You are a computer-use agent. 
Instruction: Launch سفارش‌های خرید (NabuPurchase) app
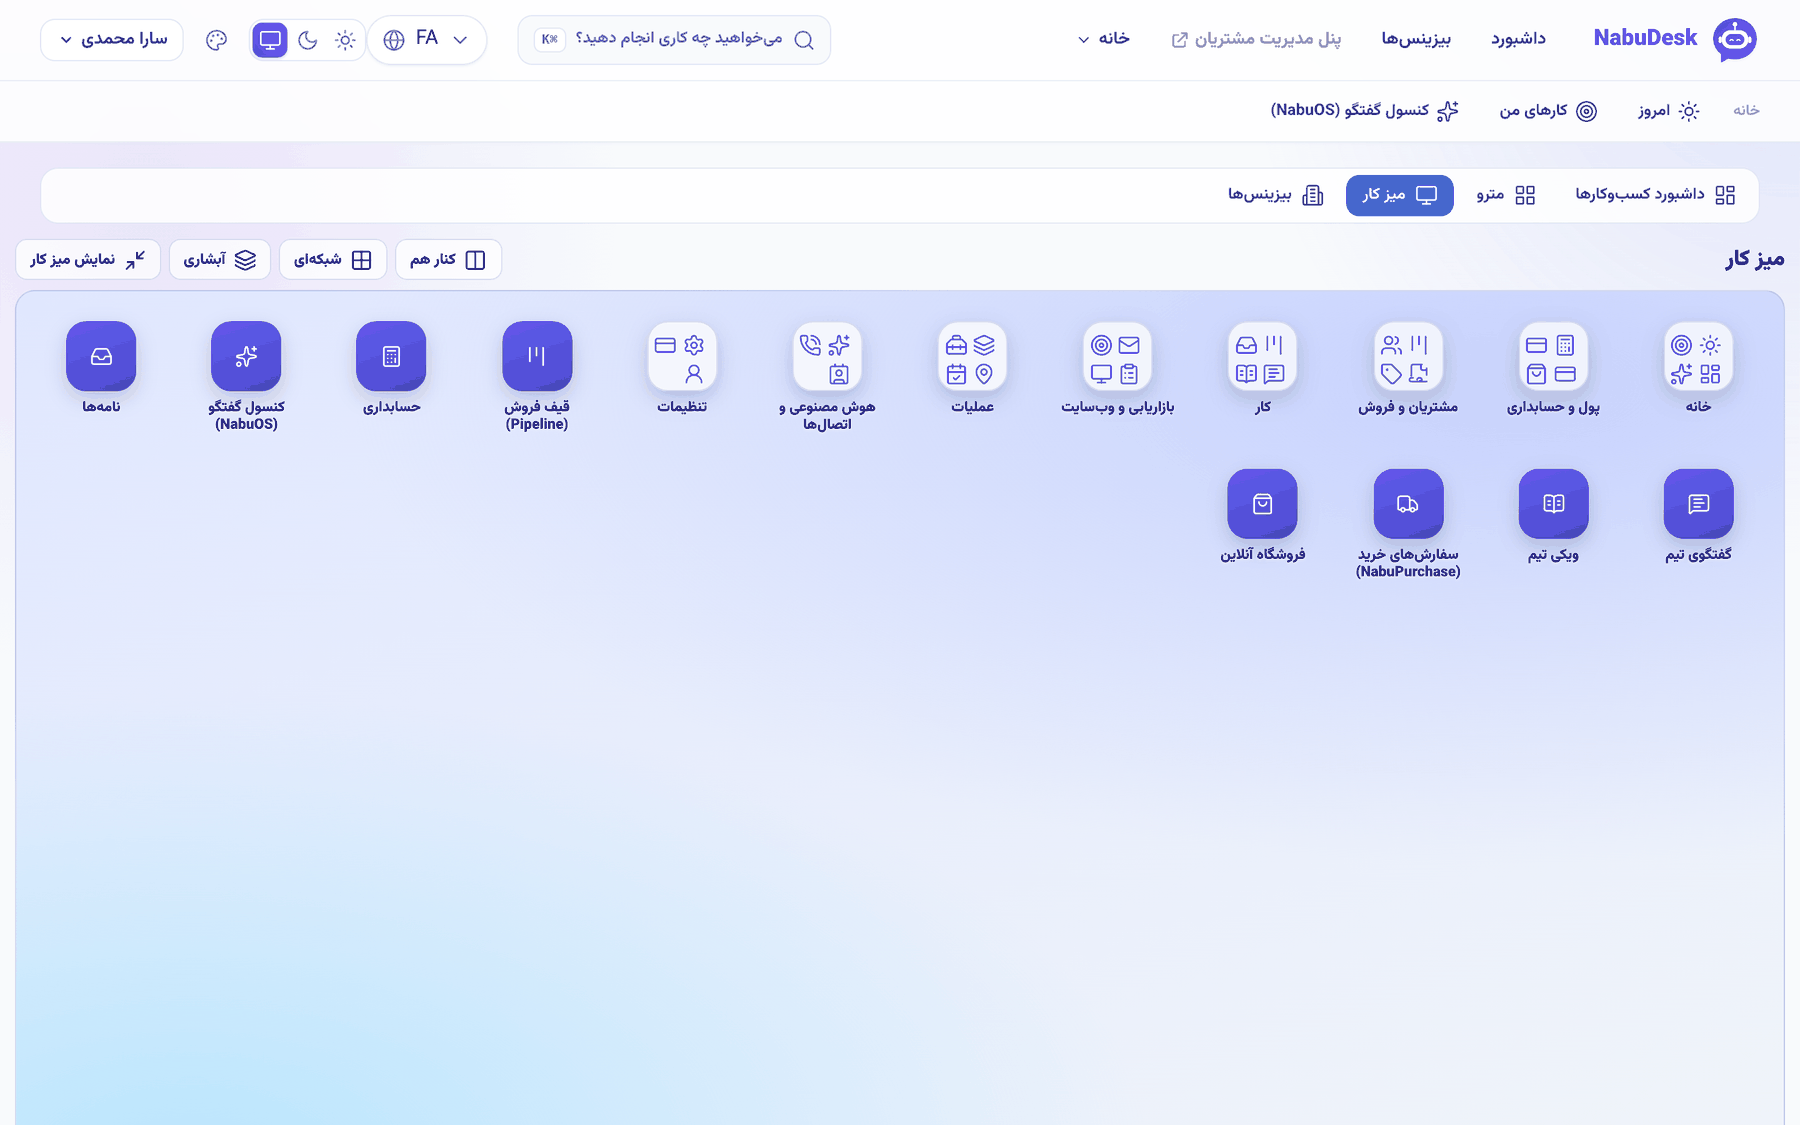1408,504
